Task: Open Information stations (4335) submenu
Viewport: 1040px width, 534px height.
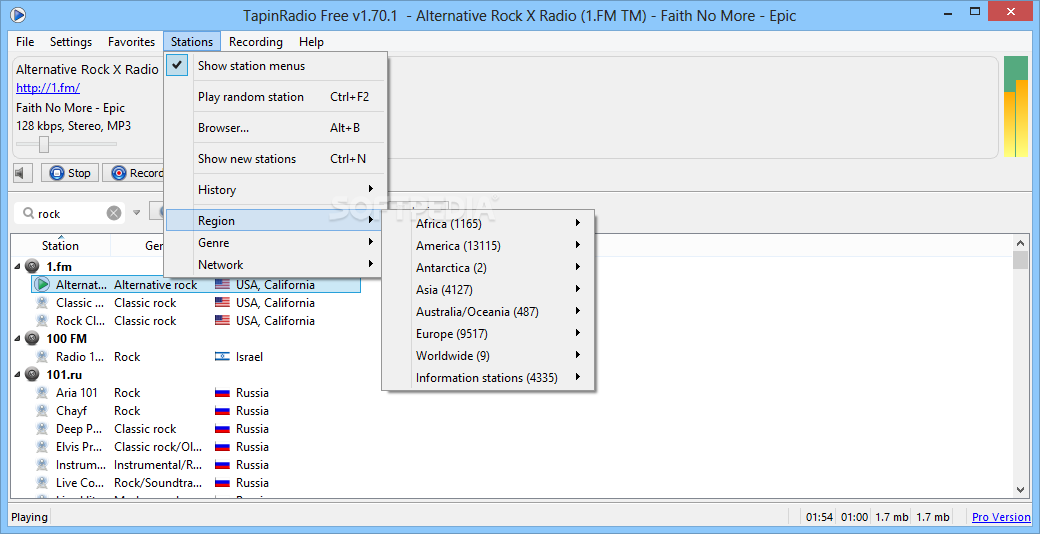Action: [x=488, y=377]
